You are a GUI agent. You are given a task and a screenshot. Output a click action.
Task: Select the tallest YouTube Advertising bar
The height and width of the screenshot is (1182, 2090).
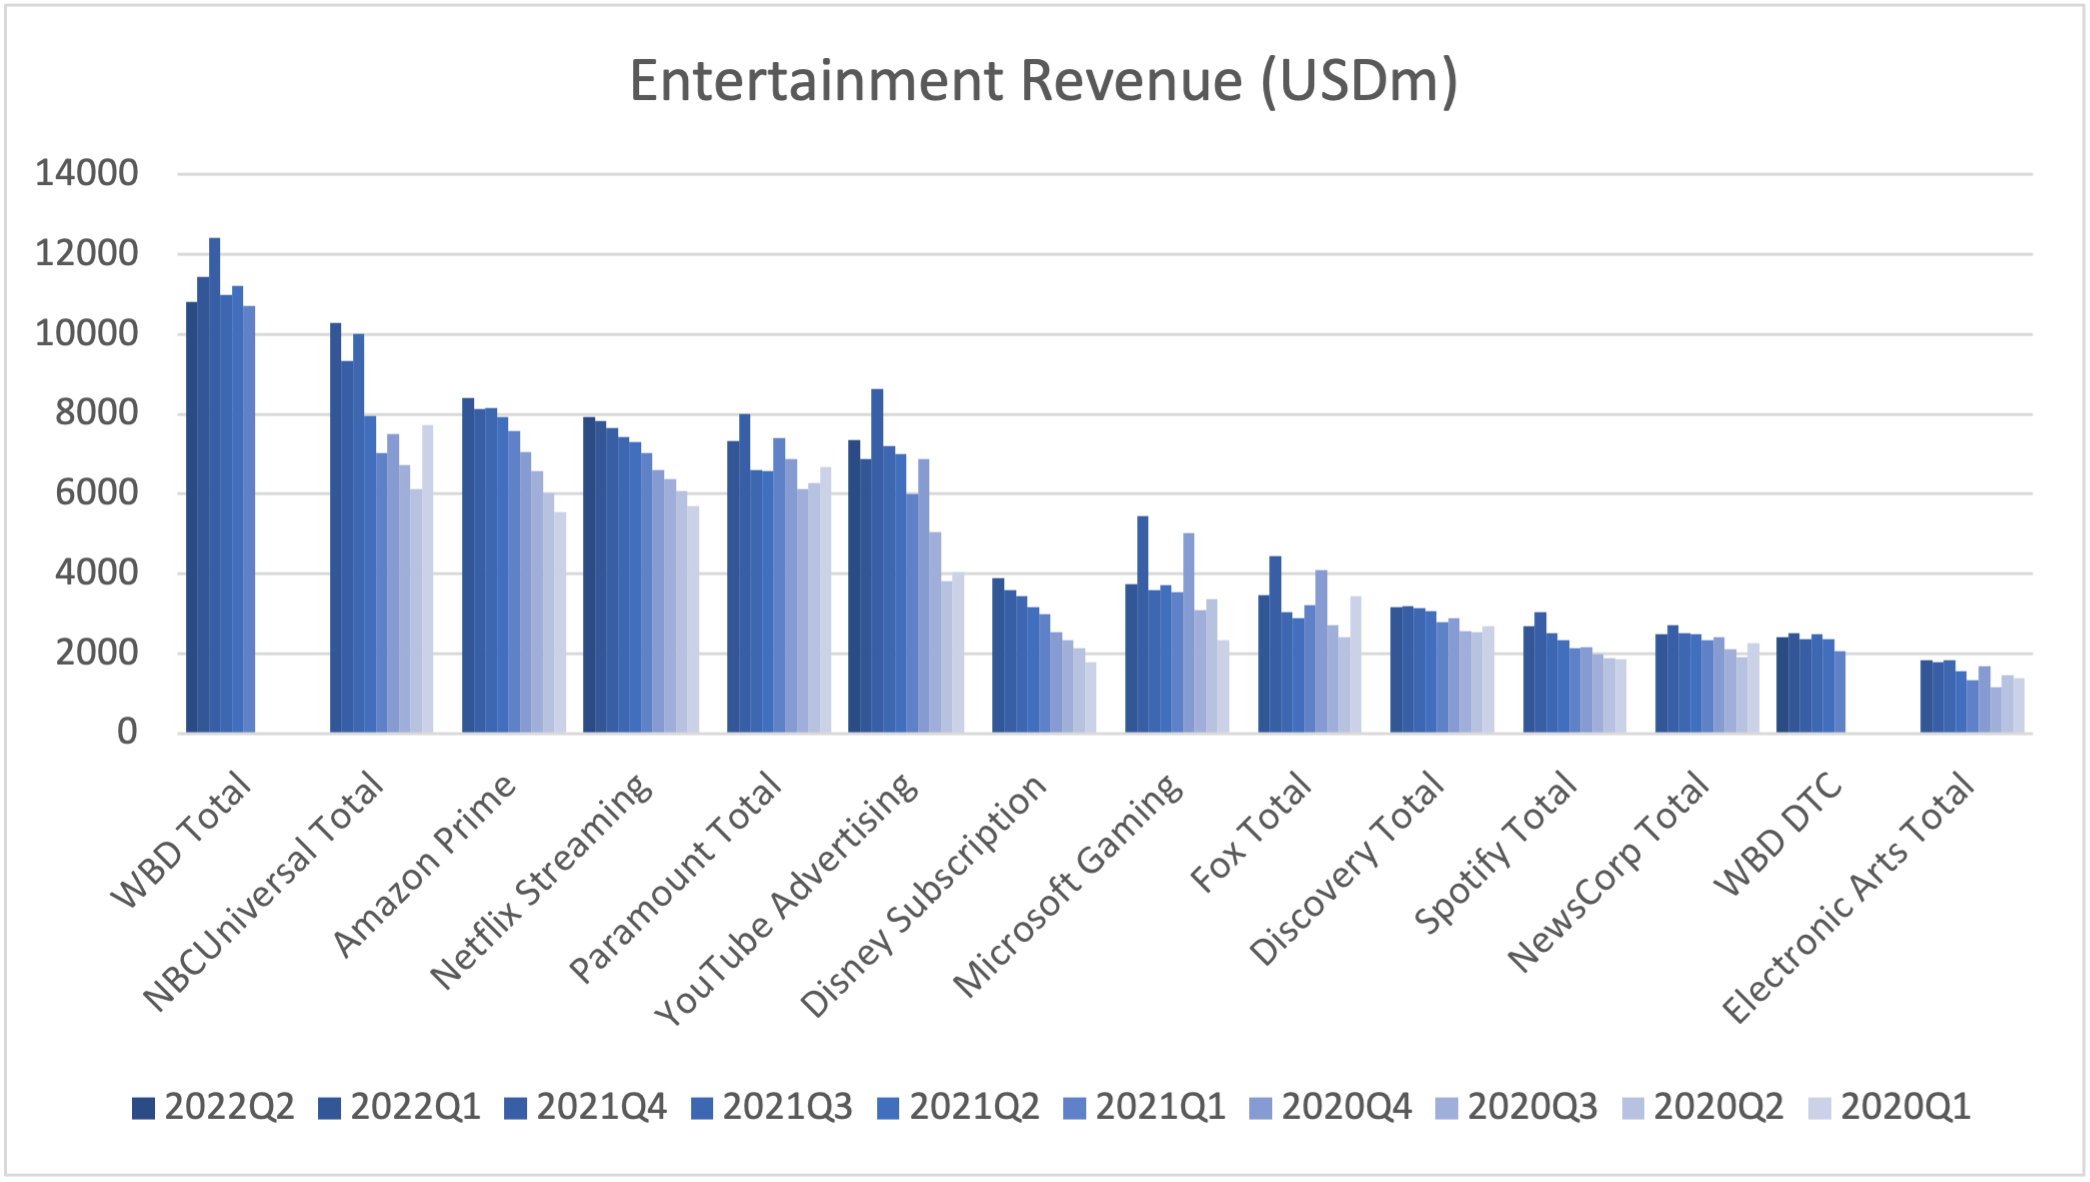tap(877, 561)
